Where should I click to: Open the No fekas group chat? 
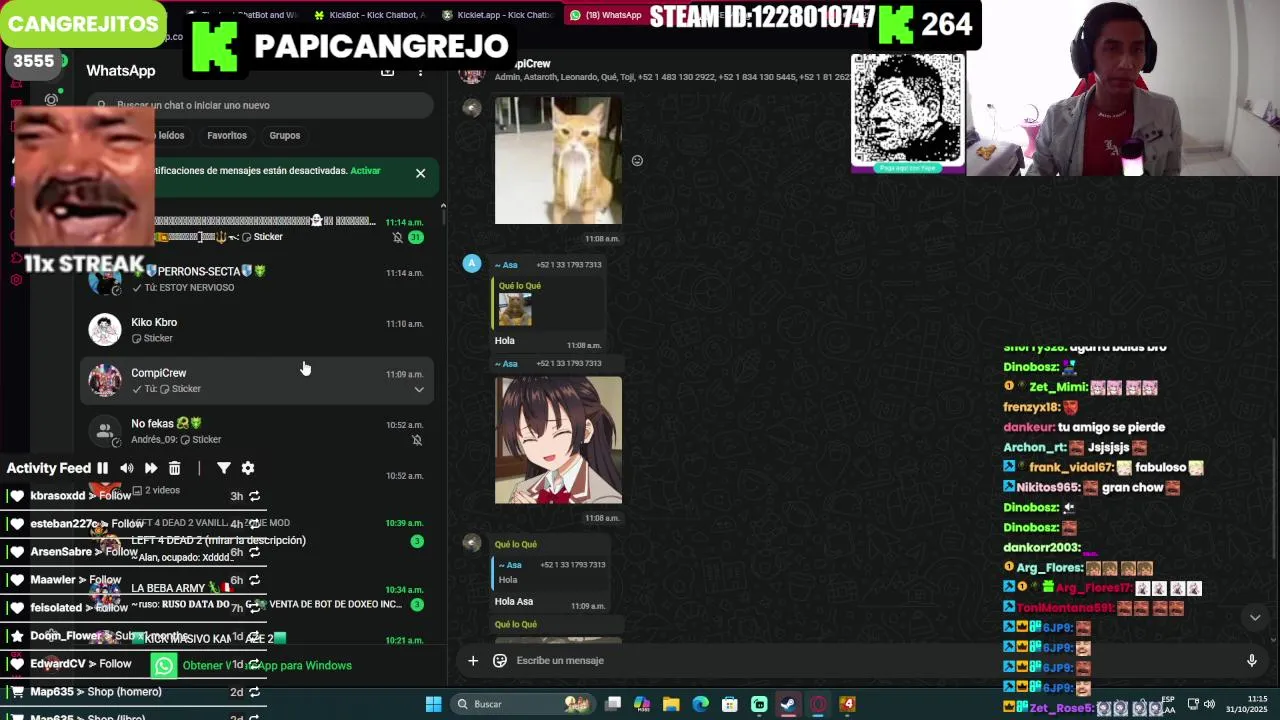pyautogui.click(x=257, y=431)
